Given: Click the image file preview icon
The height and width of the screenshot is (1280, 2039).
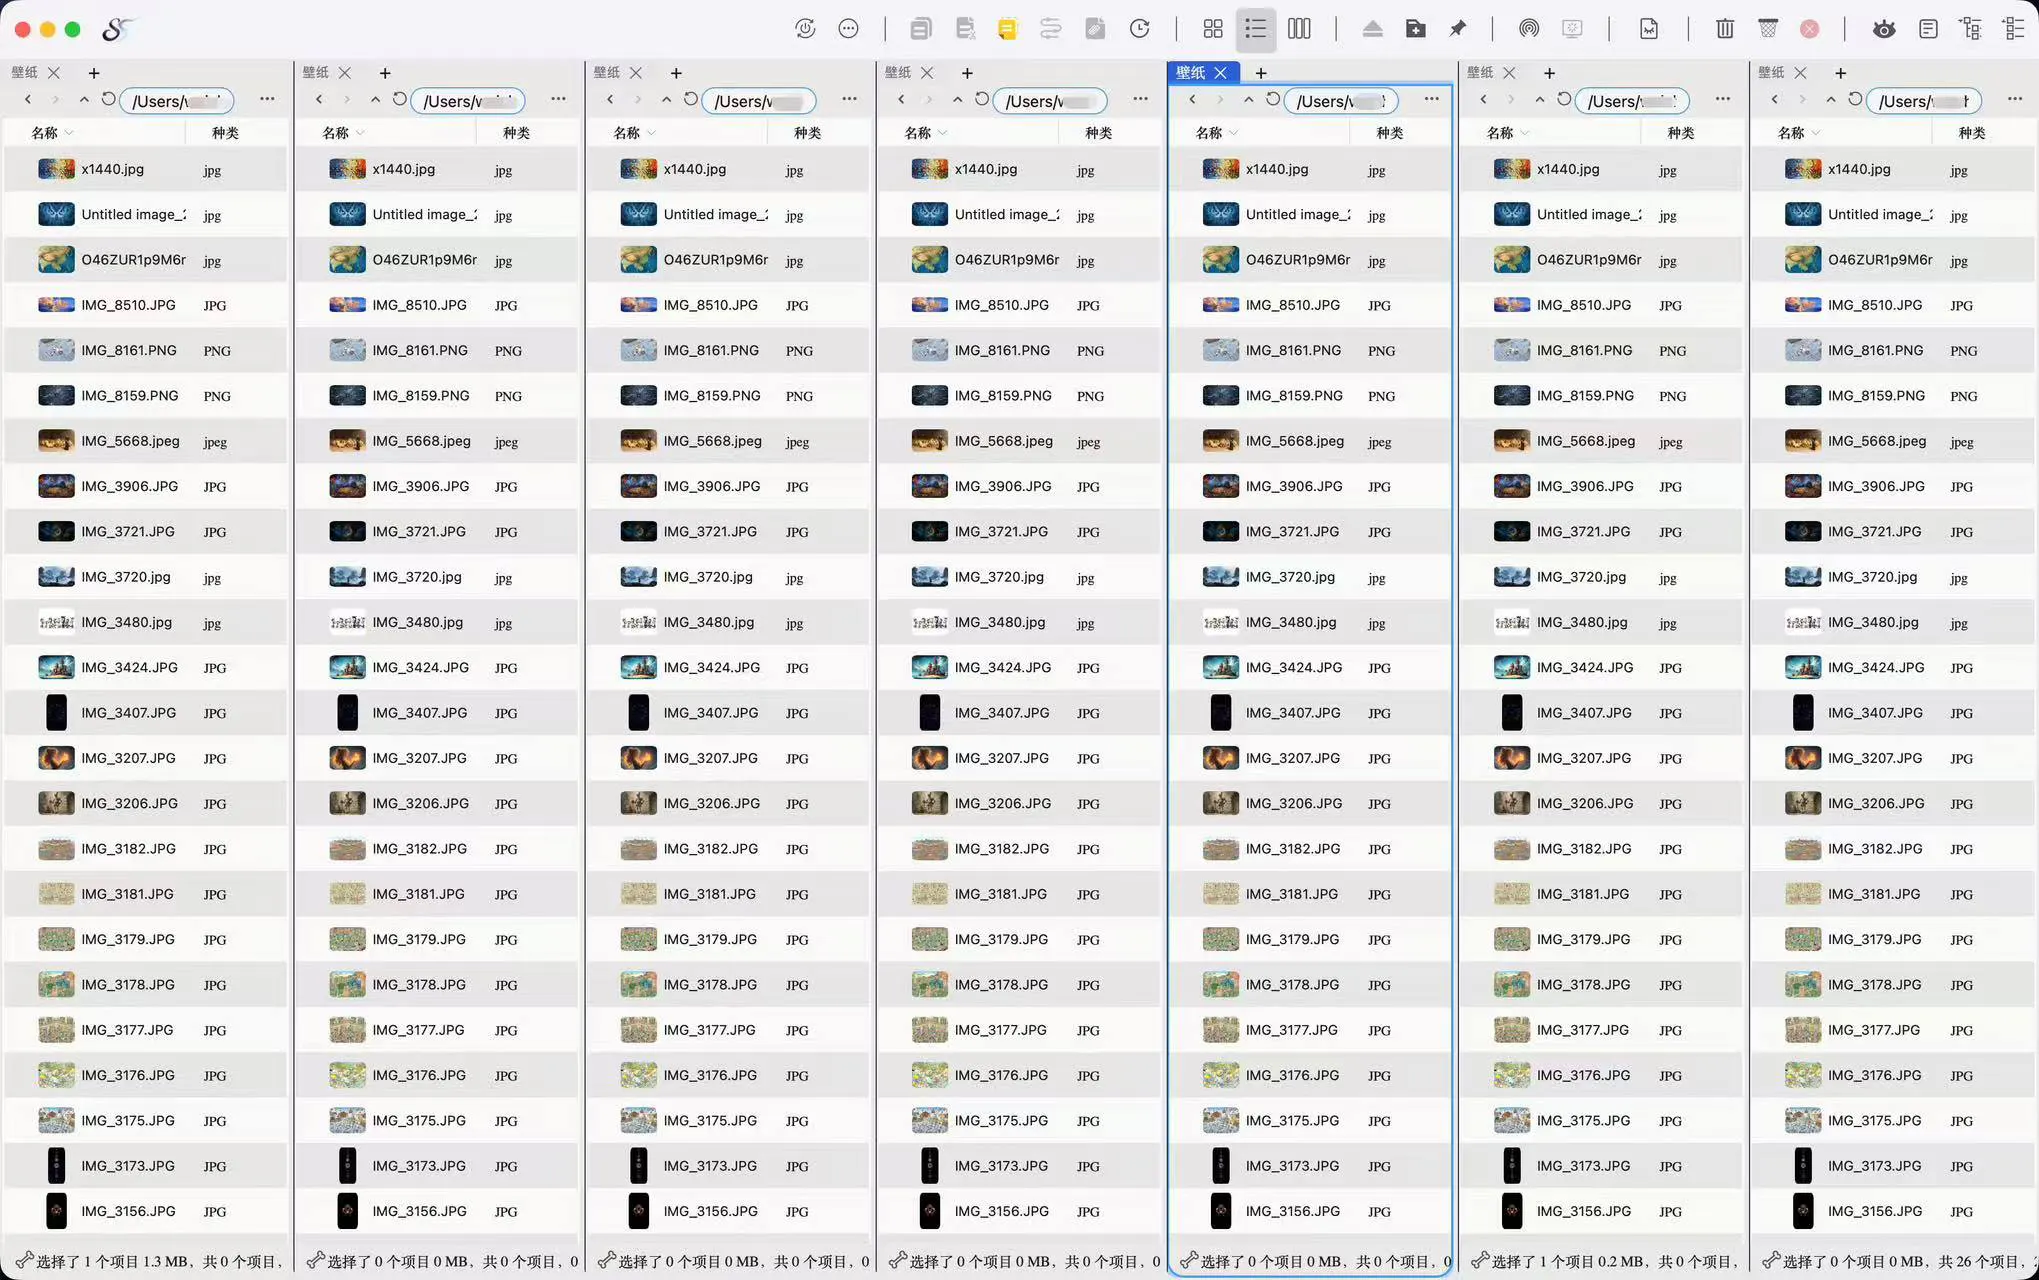Looking at the screenshot, I should pyautogui.click(x=1649, y=29).
